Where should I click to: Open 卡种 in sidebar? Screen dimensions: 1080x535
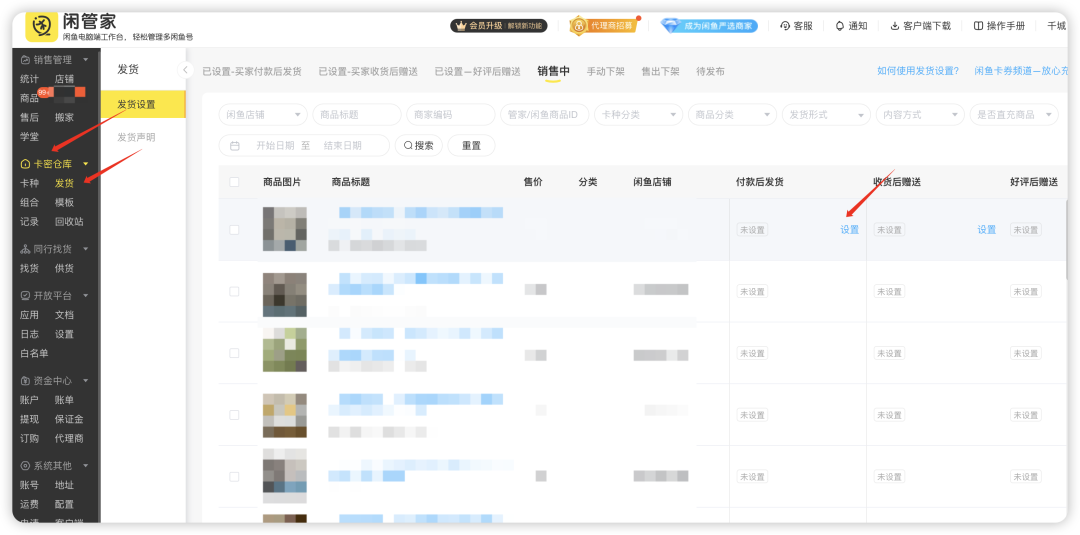coord(30,183)
